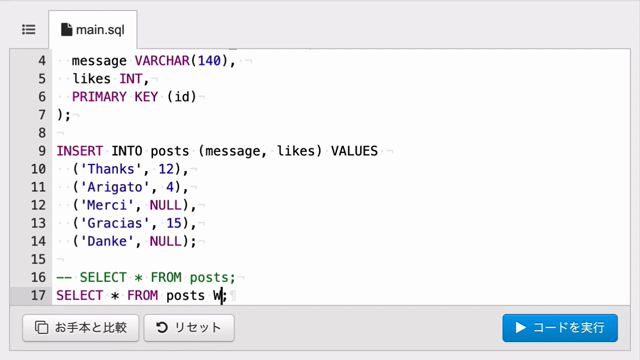Click the お手本と比較 compare button
This screenshot has height=360, width=640.
(81, 327)
